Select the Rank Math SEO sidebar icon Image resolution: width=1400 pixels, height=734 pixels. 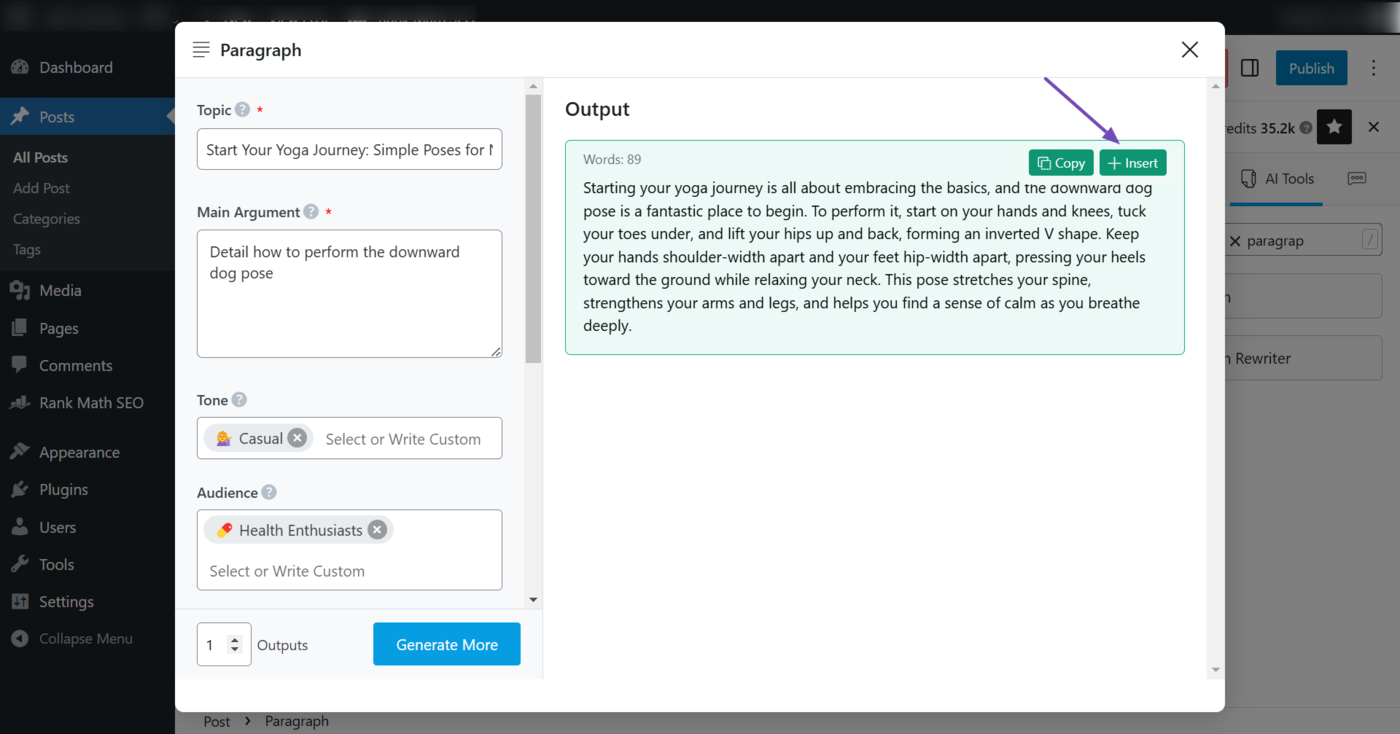19,402
